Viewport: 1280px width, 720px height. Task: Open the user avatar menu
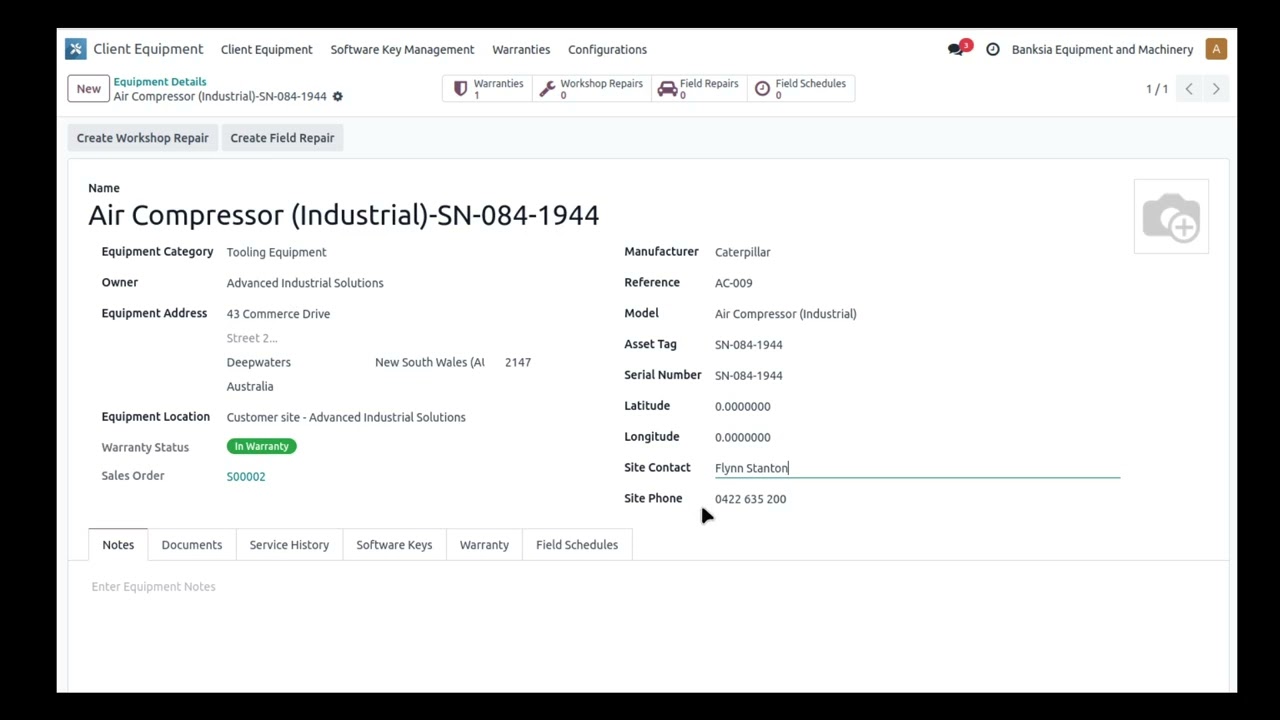point(1216,49)
